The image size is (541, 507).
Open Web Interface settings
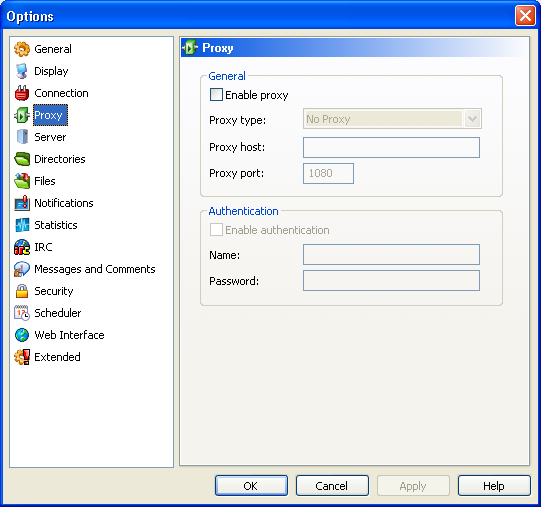69,335
